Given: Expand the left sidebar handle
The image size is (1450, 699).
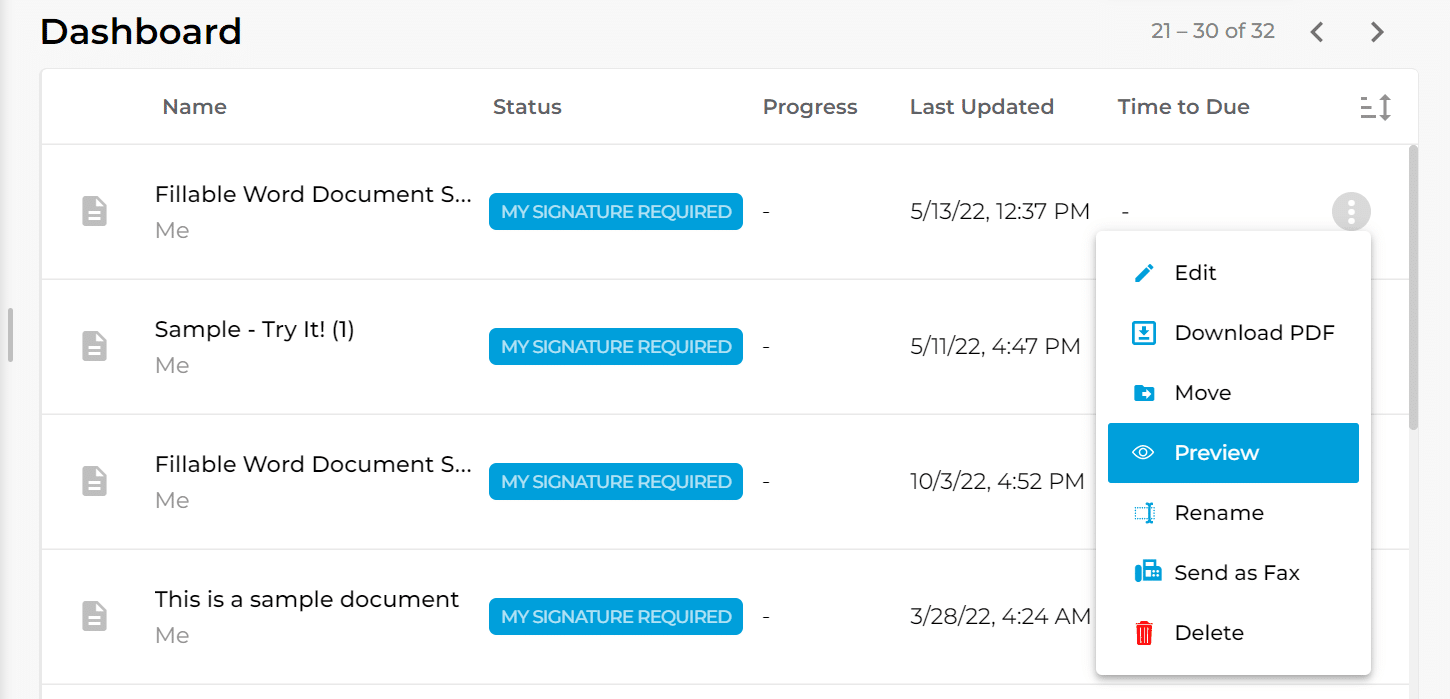Looking at the screenshot, I should point(11,335).
